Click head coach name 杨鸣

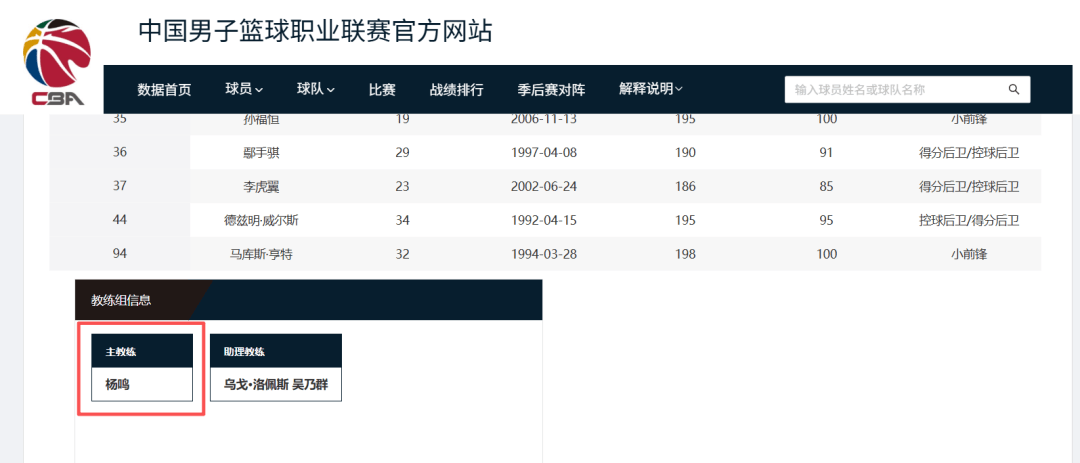coord(118,384)
